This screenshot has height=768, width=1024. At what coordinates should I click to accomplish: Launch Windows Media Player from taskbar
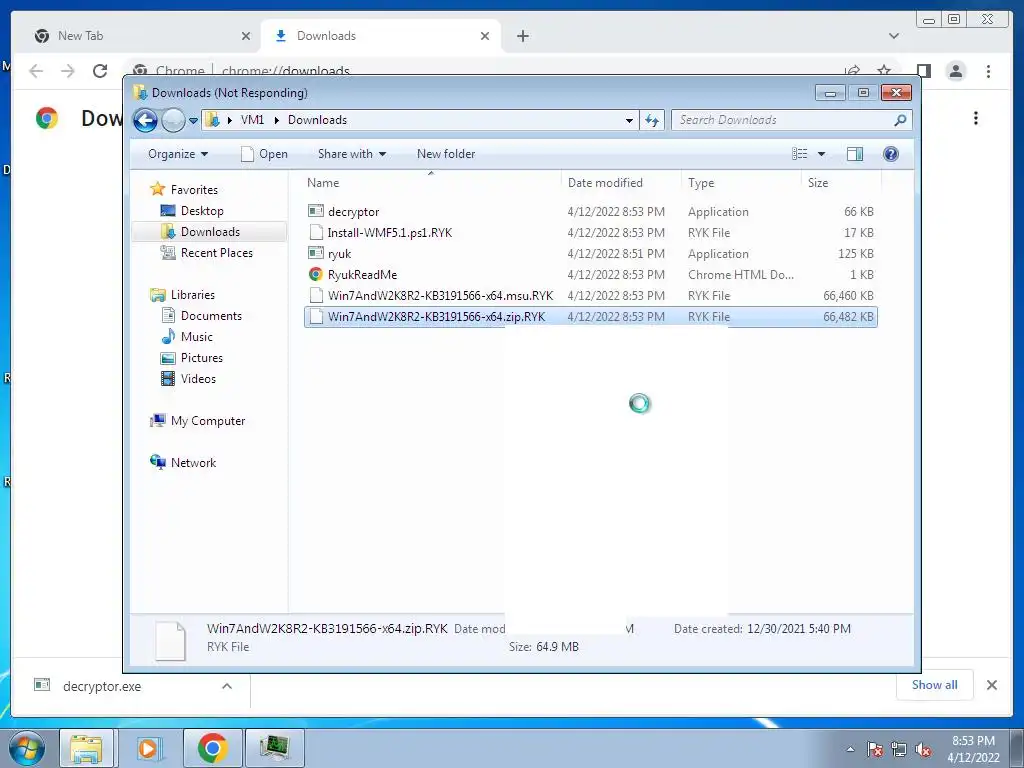pos(149,748)
